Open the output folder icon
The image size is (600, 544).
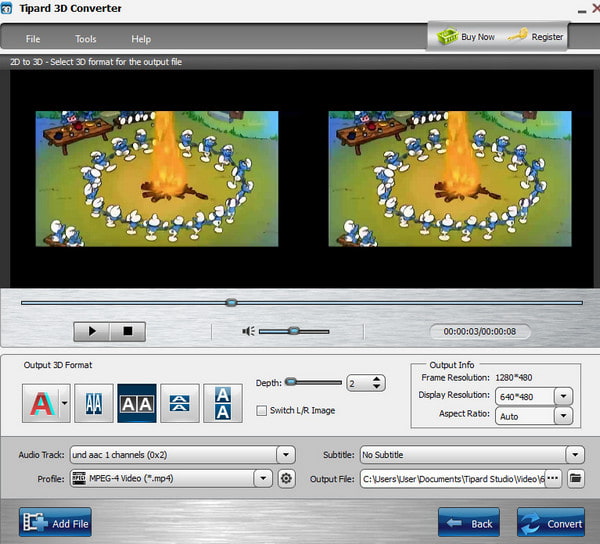tap(576, 479)
